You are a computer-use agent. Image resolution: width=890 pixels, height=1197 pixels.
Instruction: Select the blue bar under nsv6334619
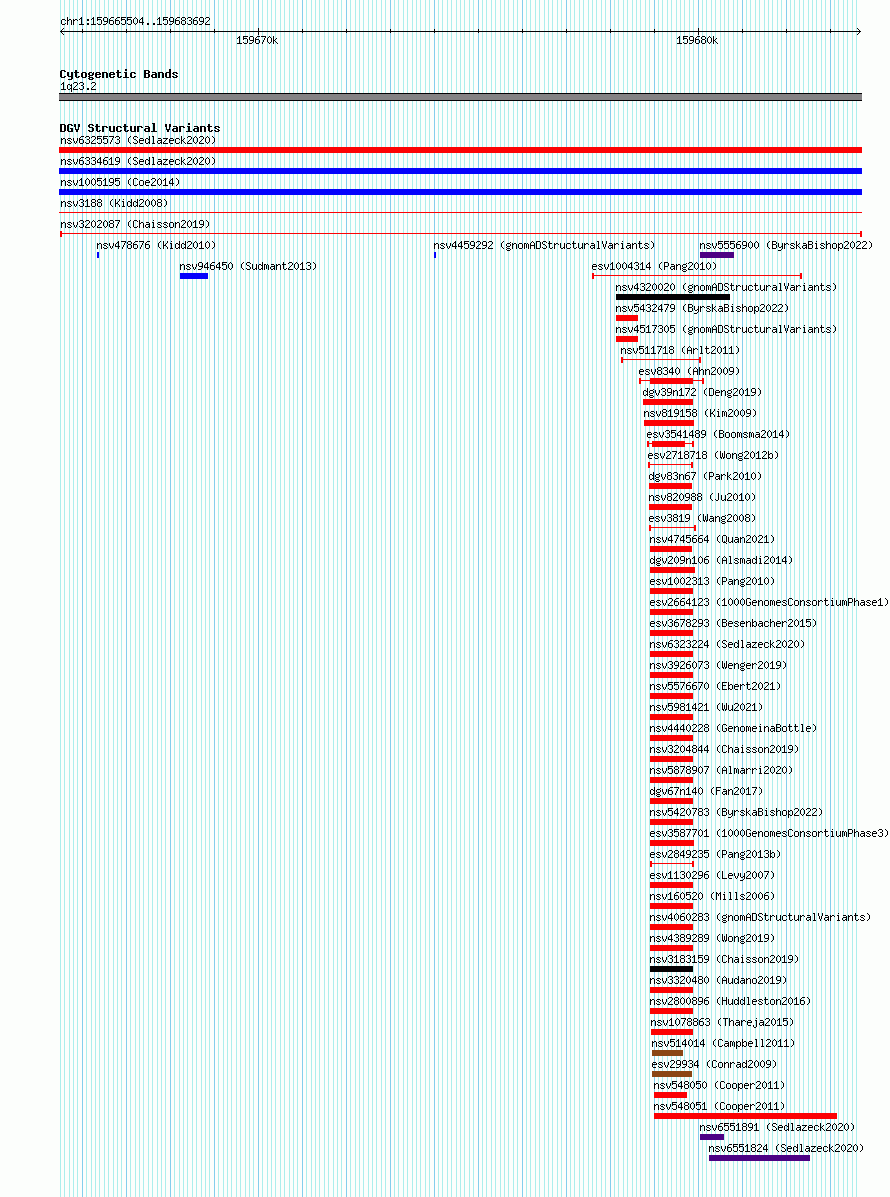[x=461, y=171]
